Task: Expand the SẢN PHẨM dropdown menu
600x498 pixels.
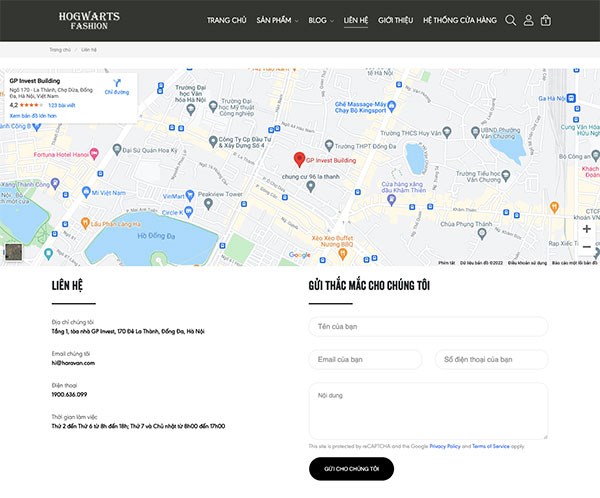Action: [277, 20]
